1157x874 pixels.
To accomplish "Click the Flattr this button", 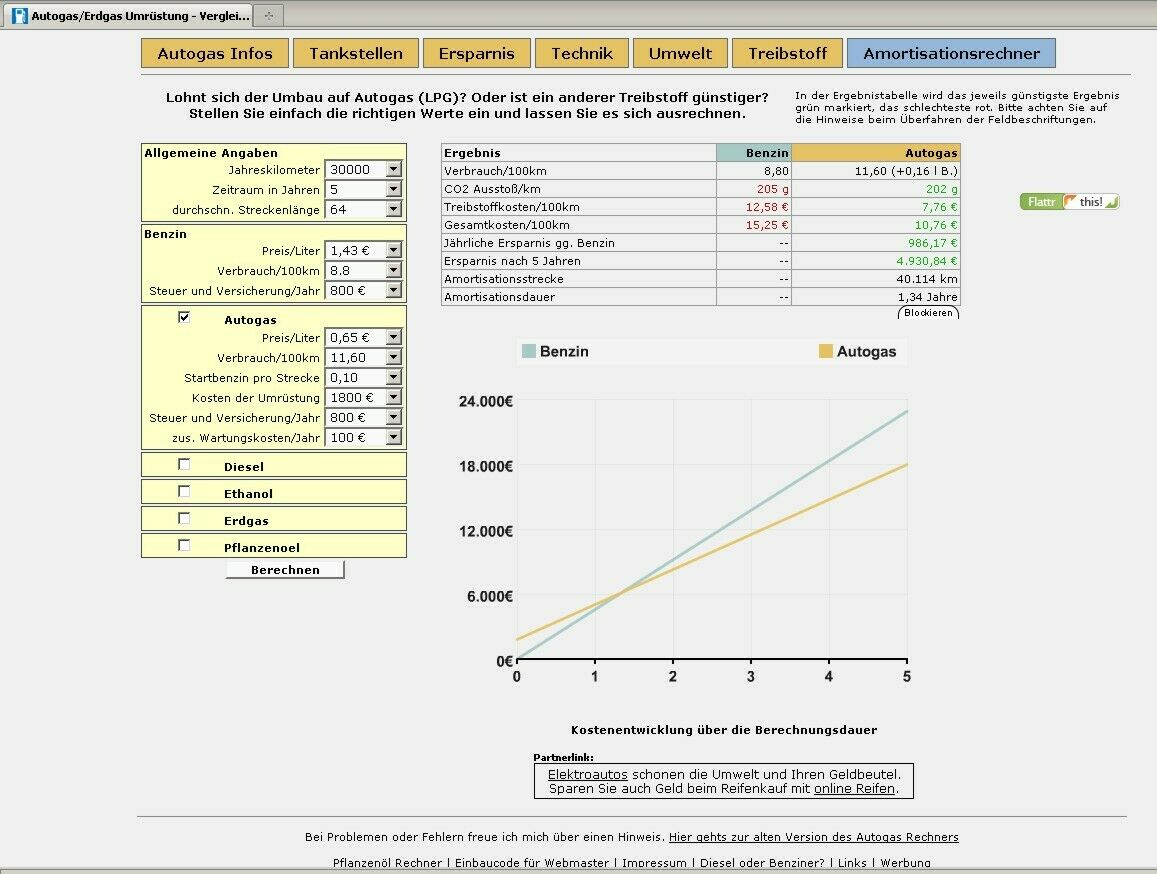I will point(1070,202).
